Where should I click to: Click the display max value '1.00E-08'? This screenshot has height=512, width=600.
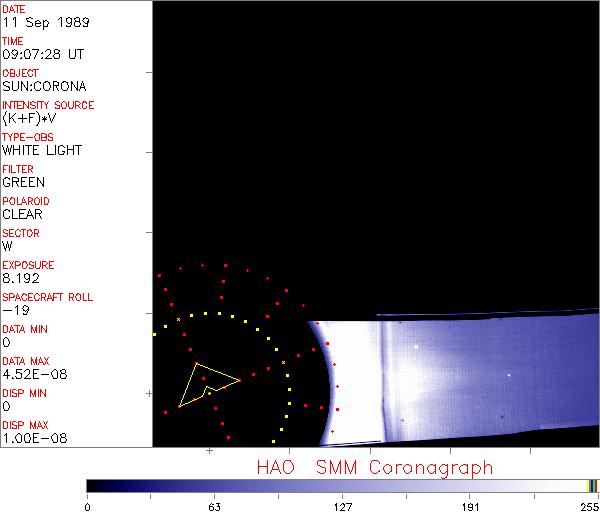point(31,438)
